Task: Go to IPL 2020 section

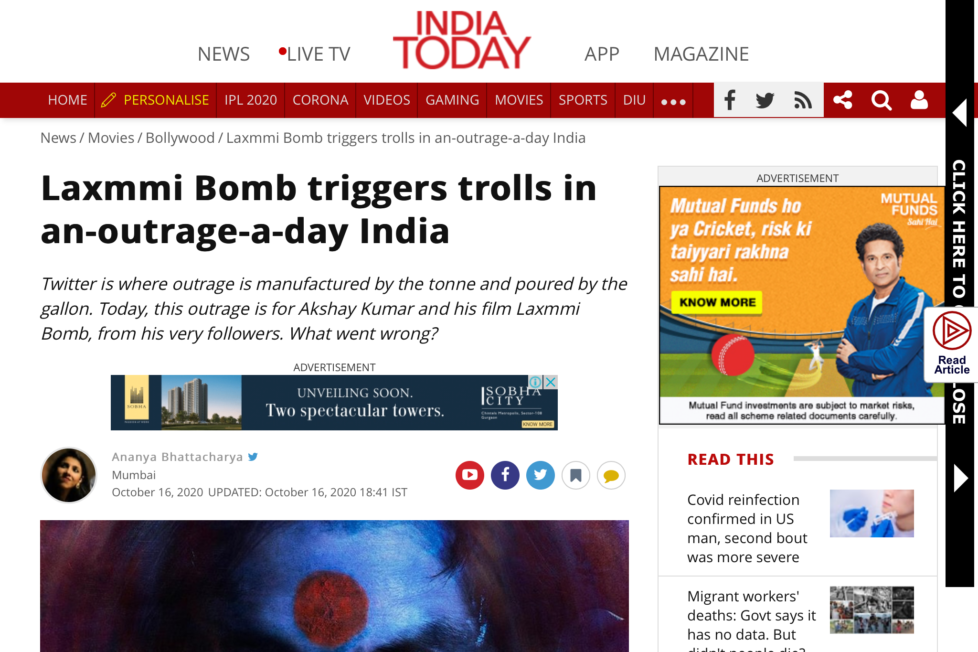Action: (x=251, y=100)
